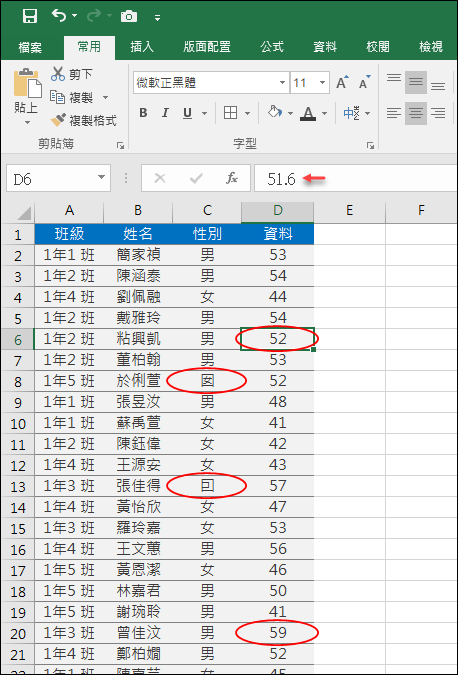The image size is (458, 675).
Task: Toggle Bold formatting
Action: click(x=143, y=113)
